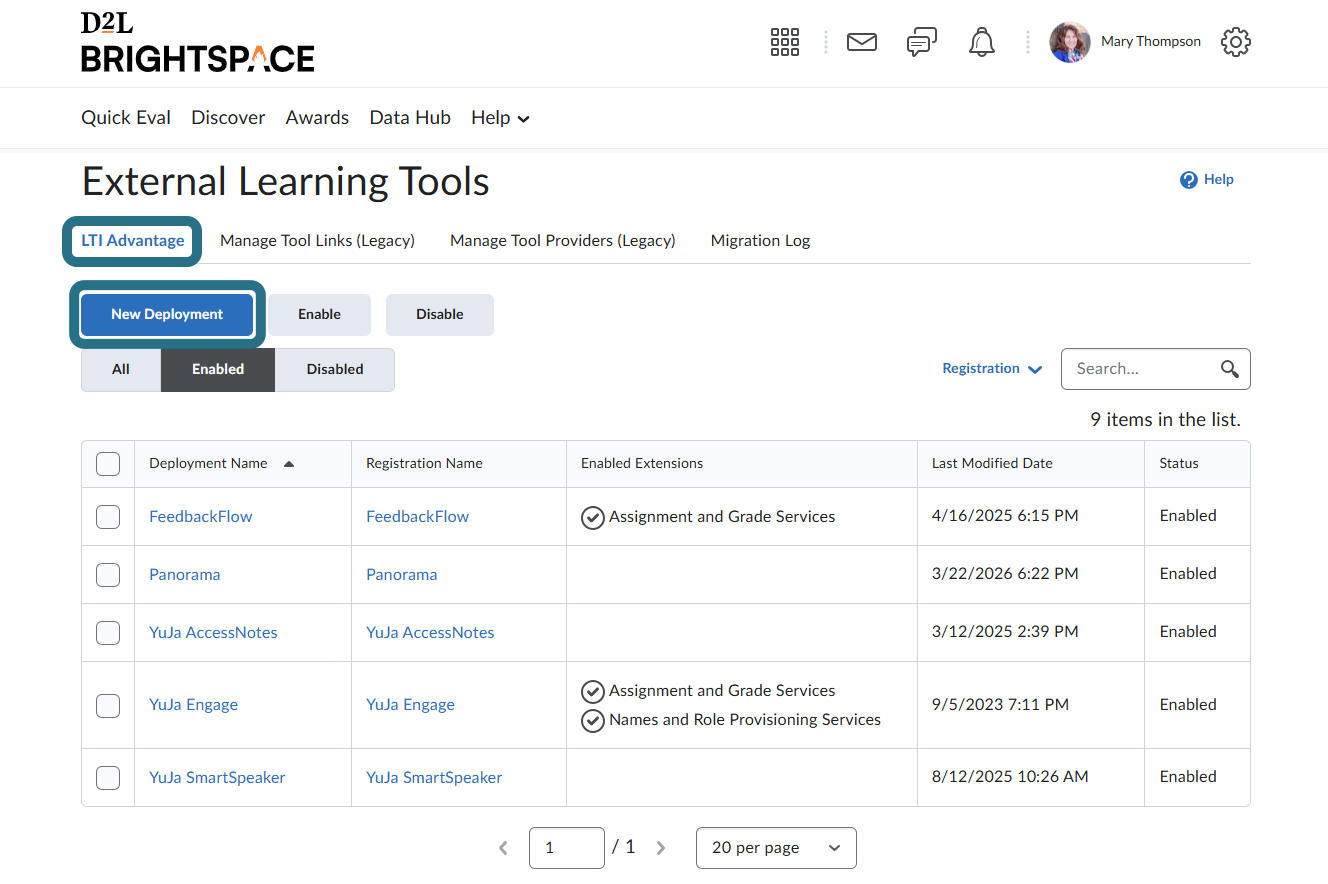Open the FeedbackFlow registration name link
This screenshot has height=884, width=1328.
(418, 517)
